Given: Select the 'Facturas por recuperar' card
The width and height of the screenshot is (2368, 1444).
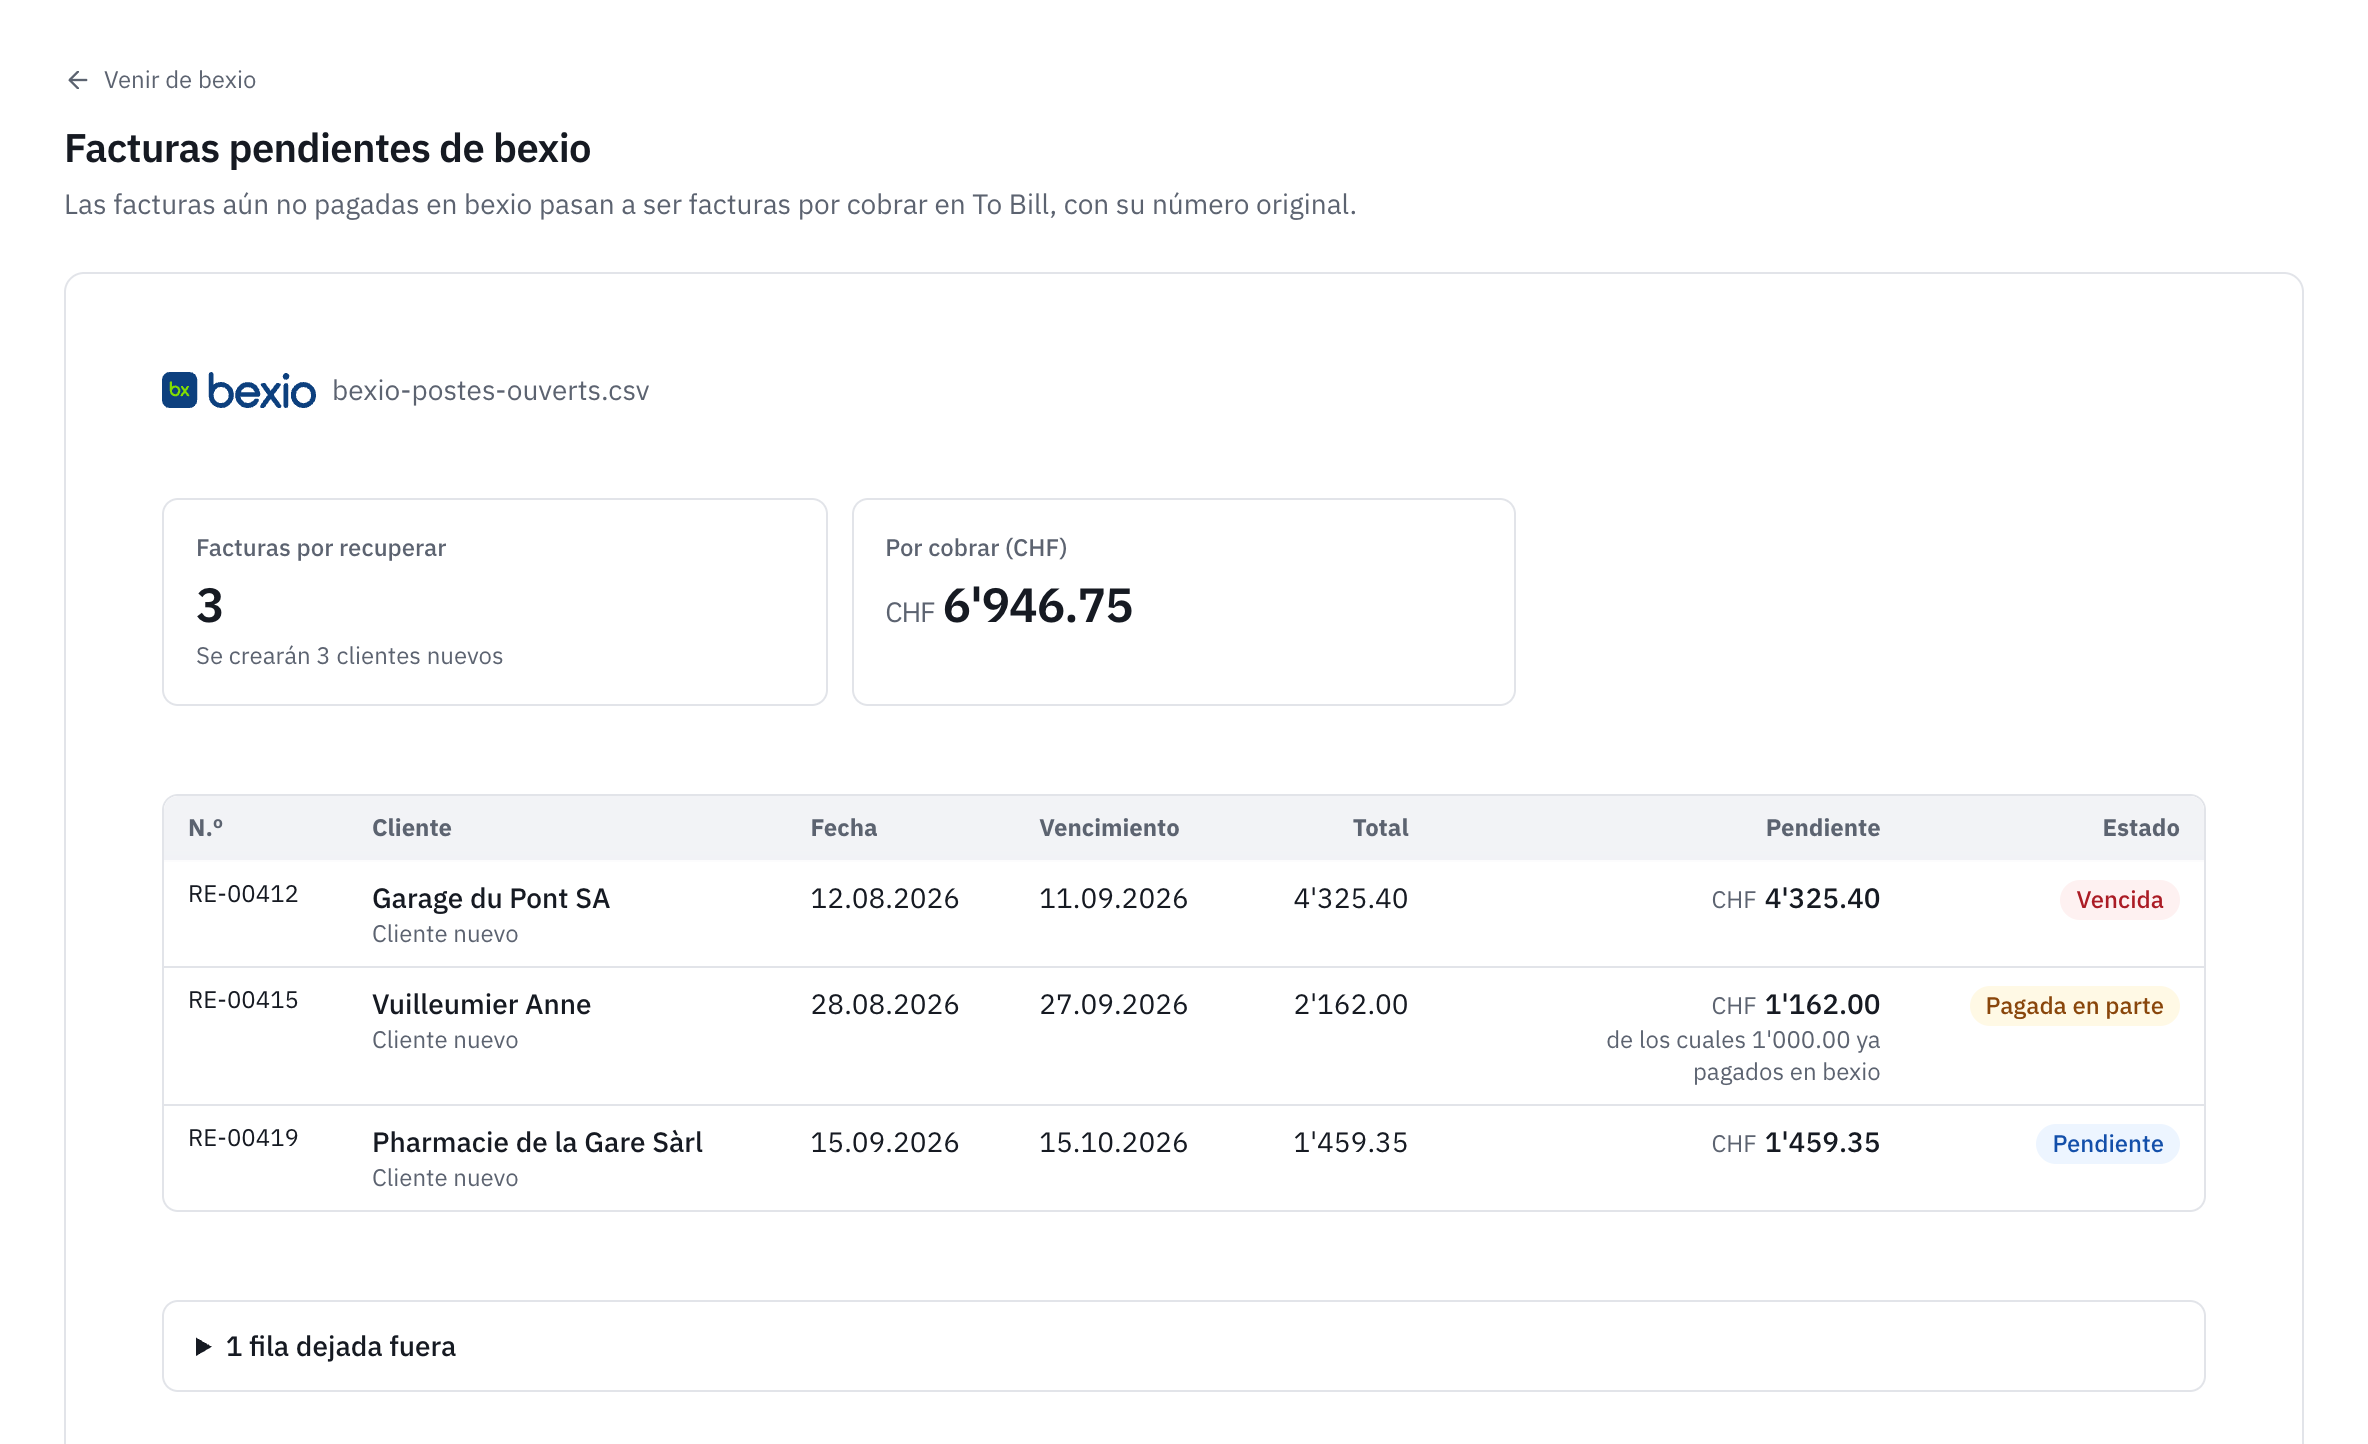Looking at the screenshot, I should (x=495, y=602).
